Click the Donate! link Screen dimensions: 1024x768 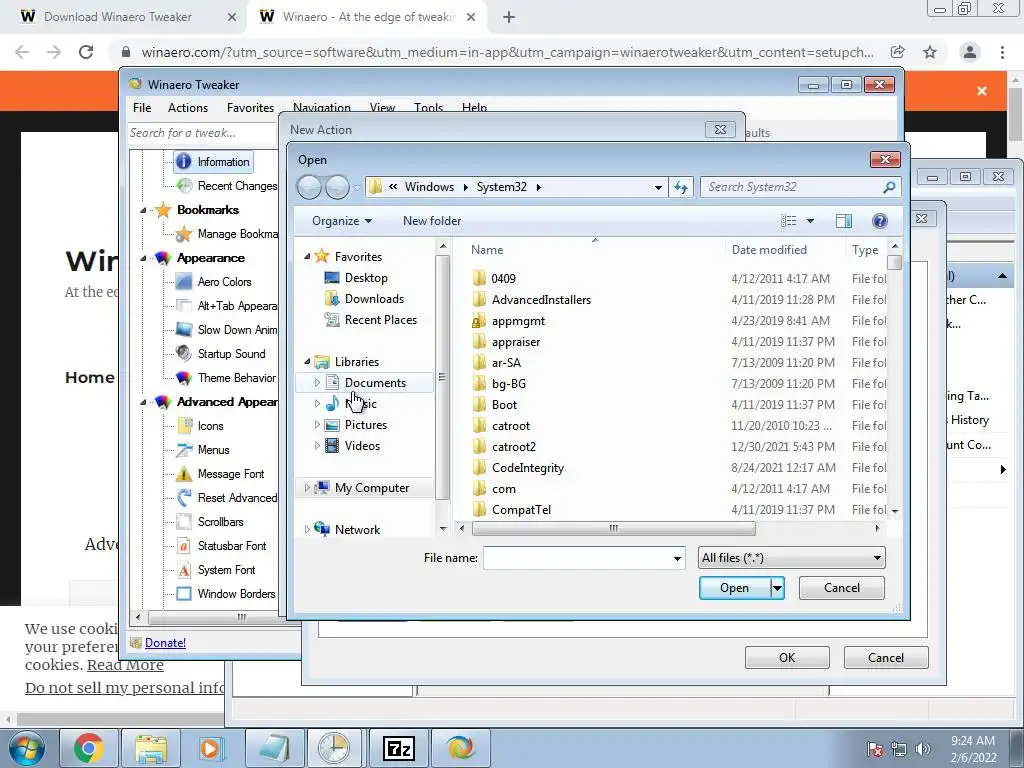(165, 643)
